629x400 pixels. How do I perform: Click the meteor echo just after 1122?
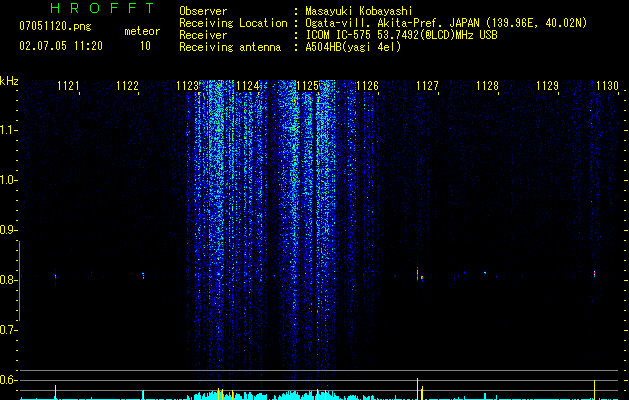pos(143,275)
